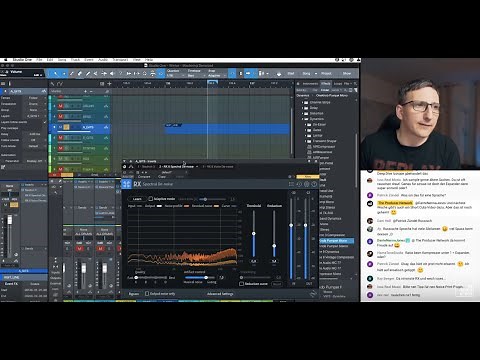The height and width of the screenshot is (360, 480).
Task: Click the question mark help toolbar icon
Action: (x=120, y=73)
